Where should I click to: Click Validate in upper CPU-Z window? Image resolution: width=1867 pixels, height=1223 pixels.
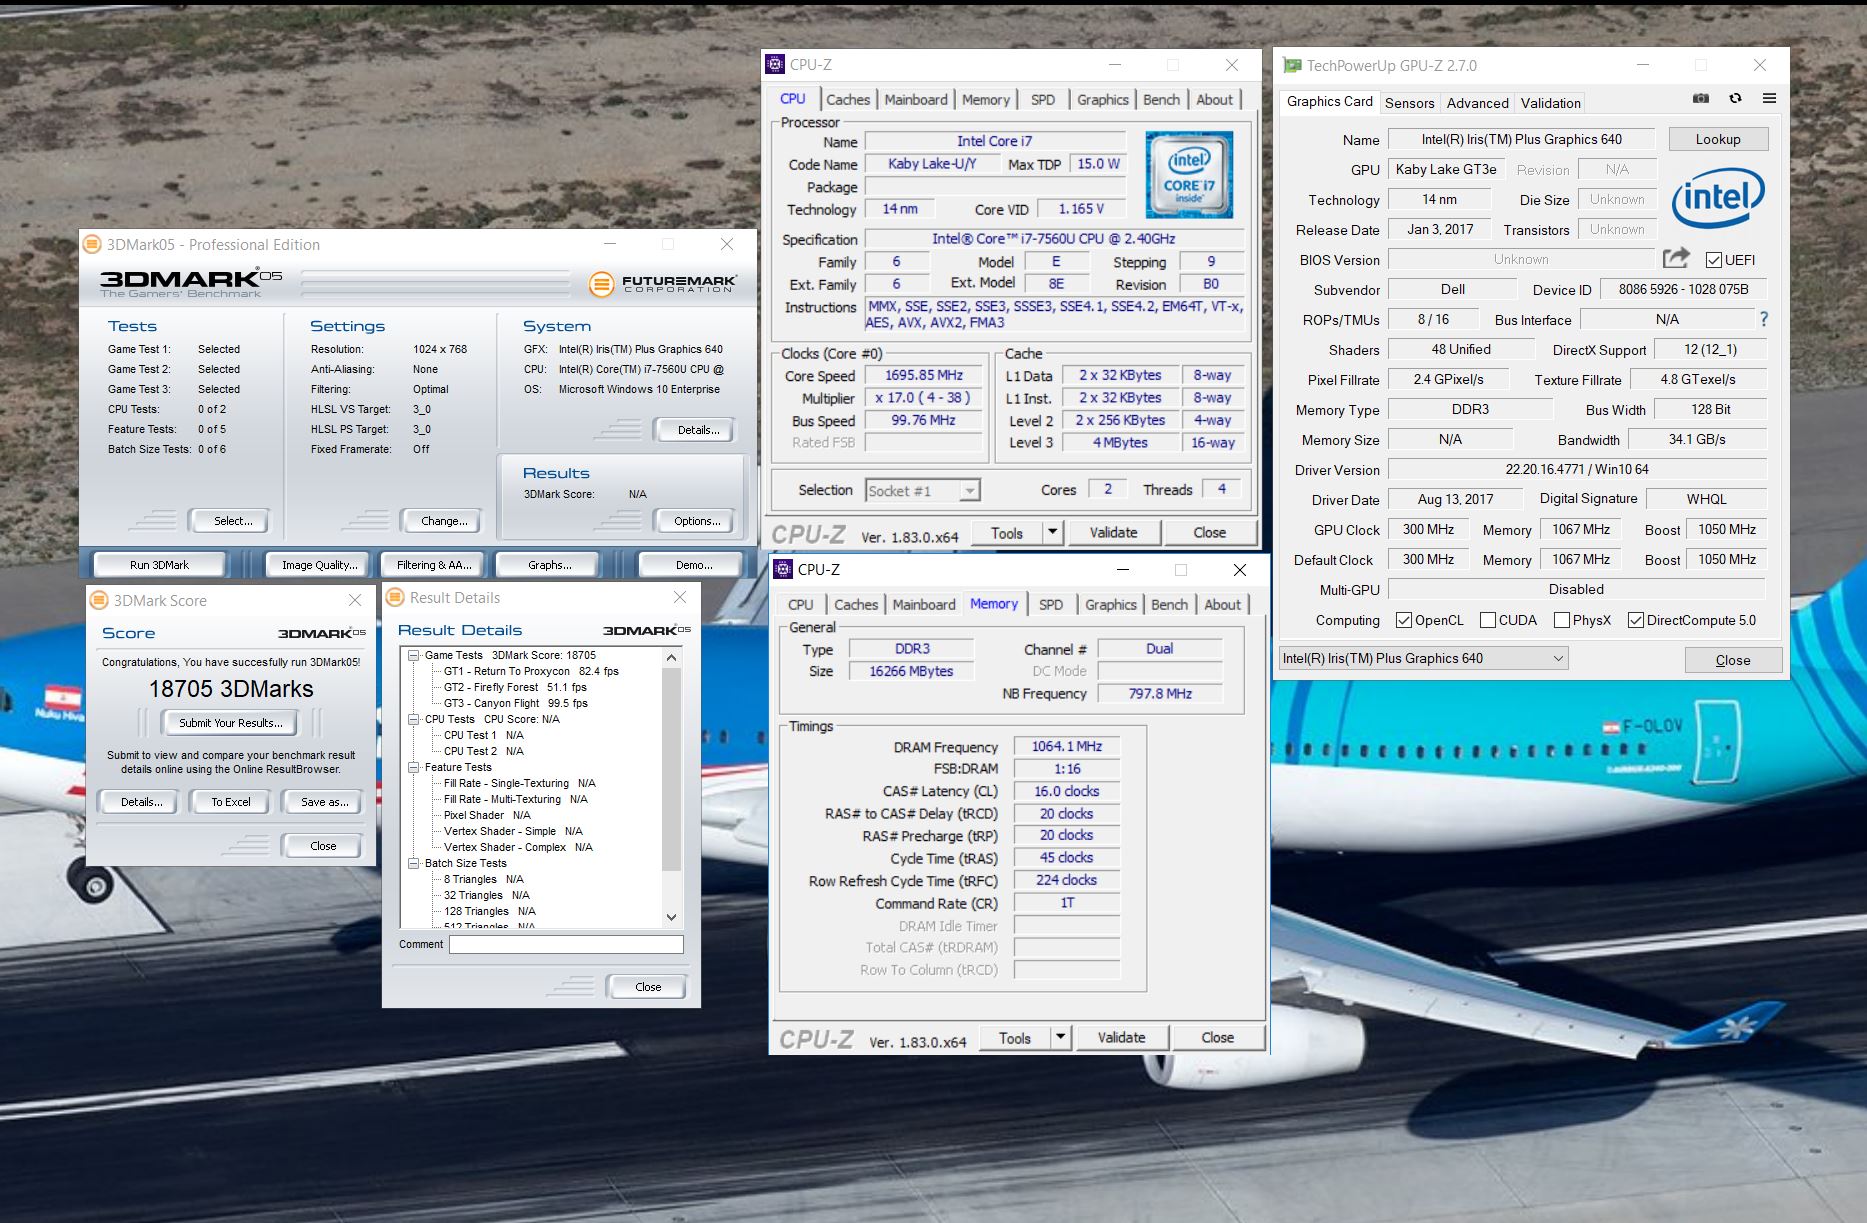pyautogui.click(x=1113, y=532)
